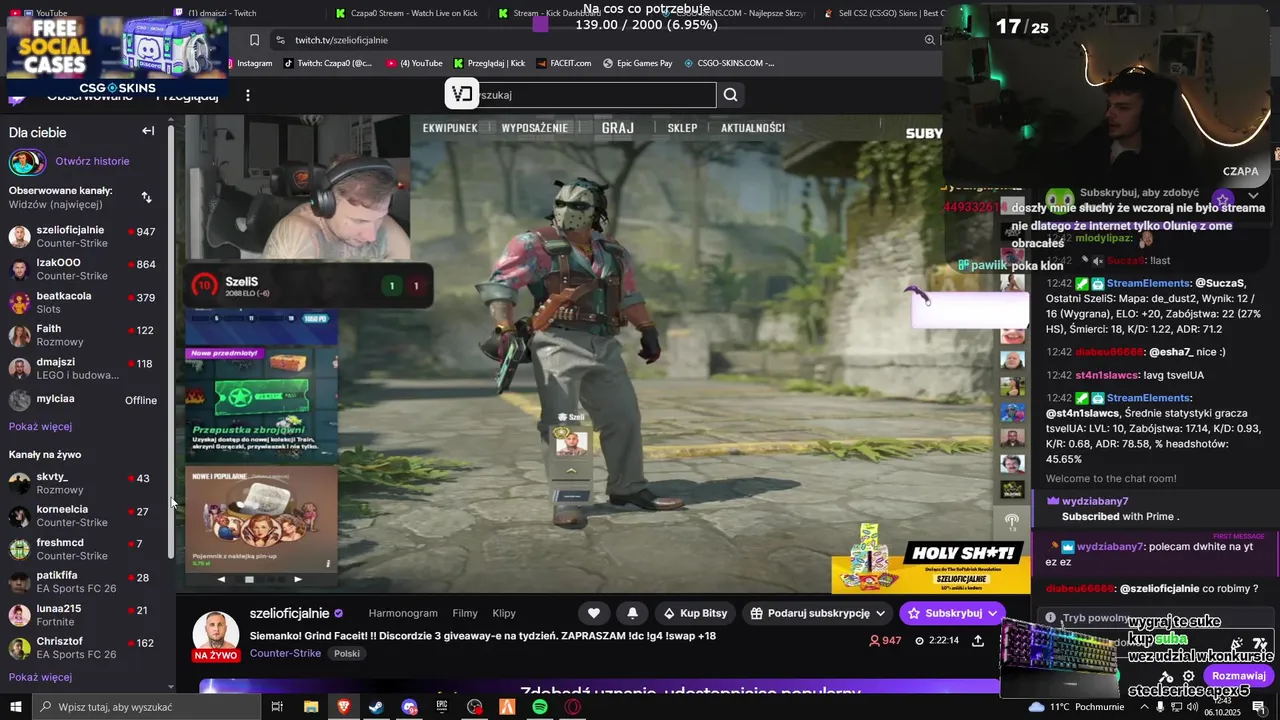This screenshot has height=720, width=1280.
Task: Open the Harmonogram channel tab
Action: pyautogui.click(x=403, y=613)
